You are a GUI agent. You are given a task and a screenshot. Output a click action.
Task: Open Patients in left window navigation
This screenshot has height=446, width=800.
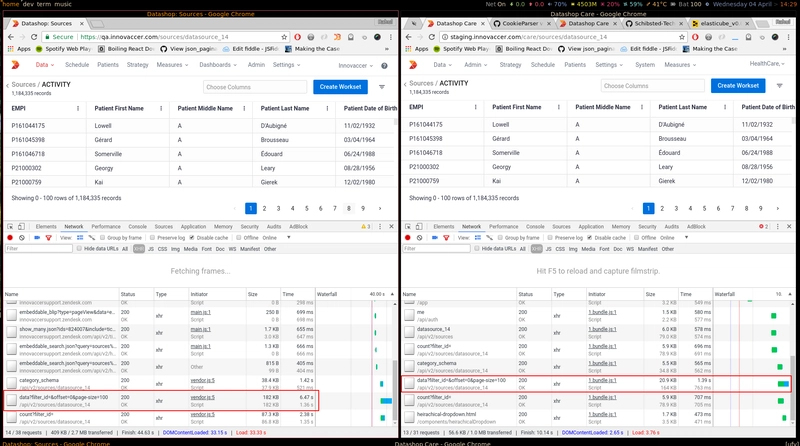[x=108, y=65]
